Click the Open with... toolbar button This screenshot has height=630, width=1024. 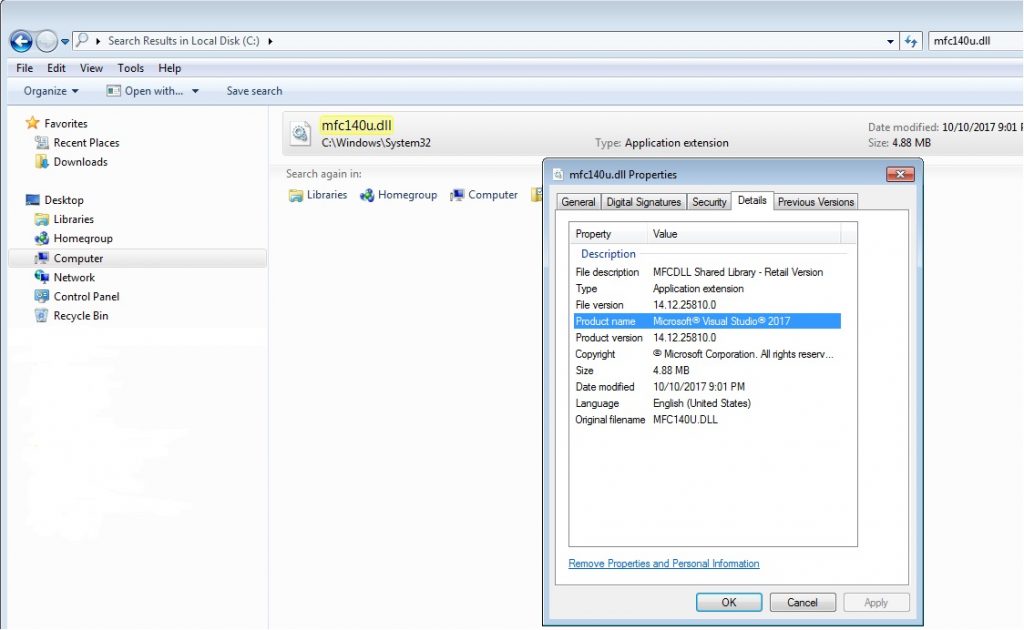pos(145,91)
